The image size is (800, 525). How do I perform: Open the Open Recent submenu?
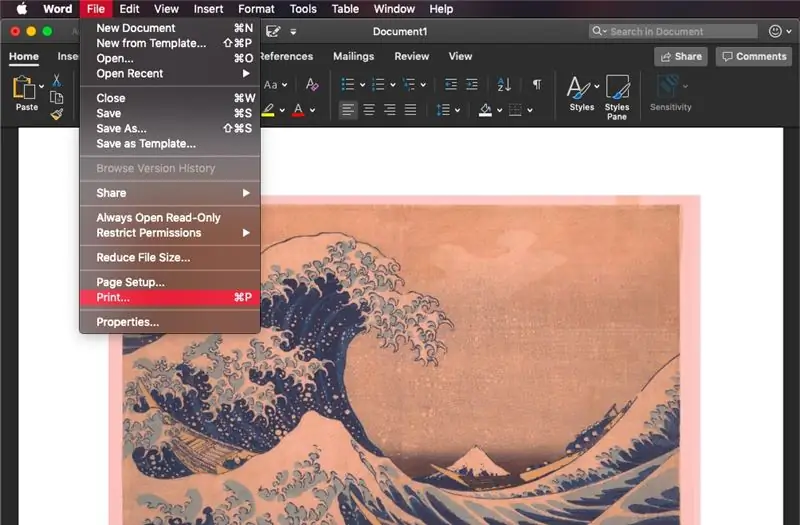170,73
